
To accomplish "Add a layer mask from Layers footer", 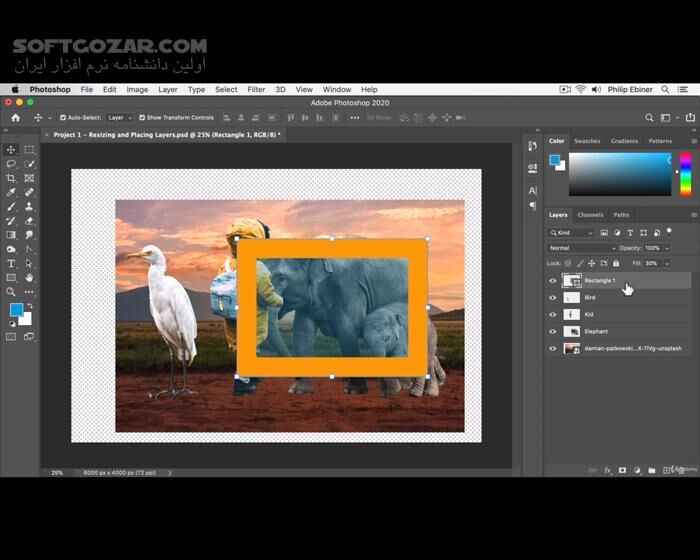I will tap(622, 470).
